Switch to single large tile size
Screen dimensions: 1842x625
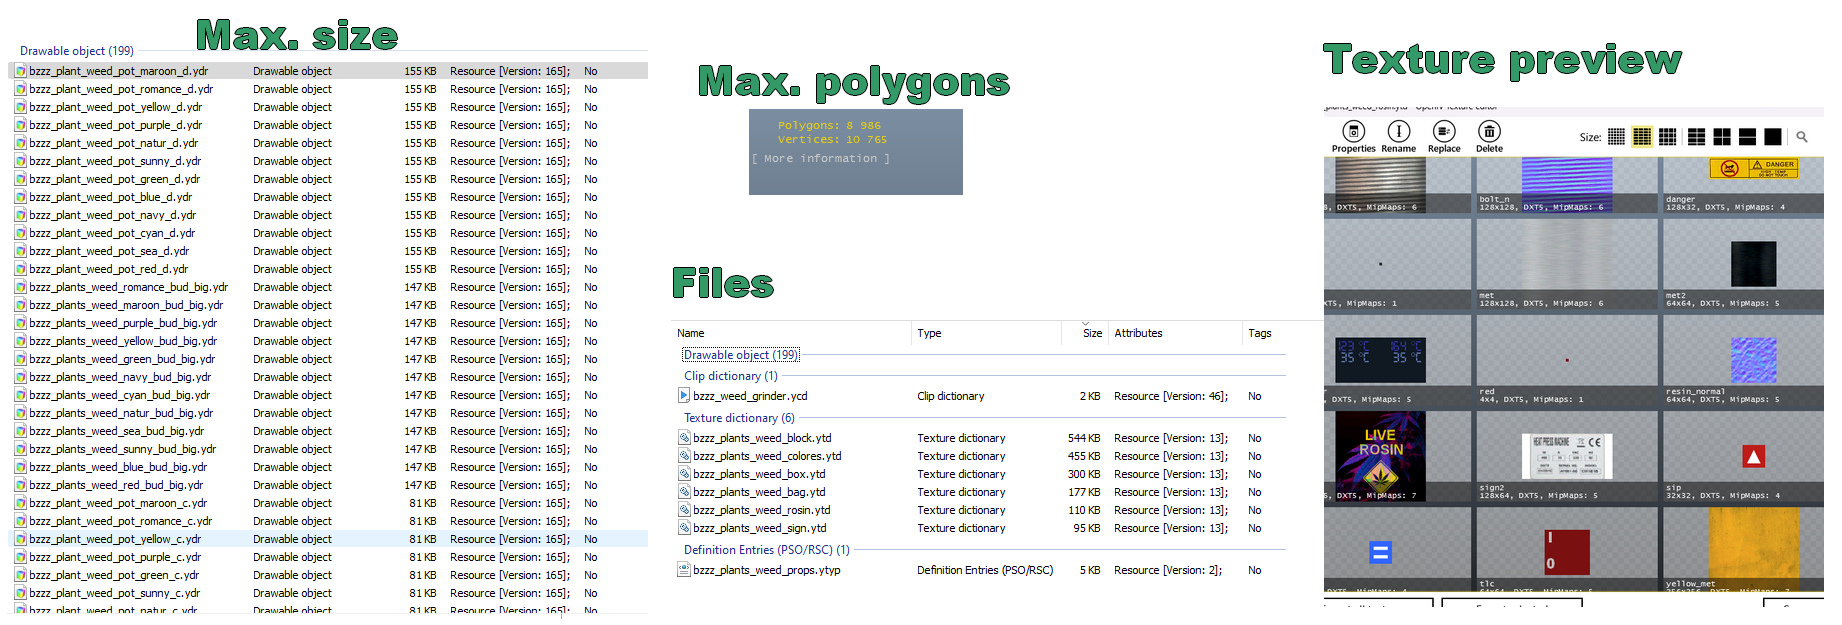pyautogui.click(x=1773, y=137)
